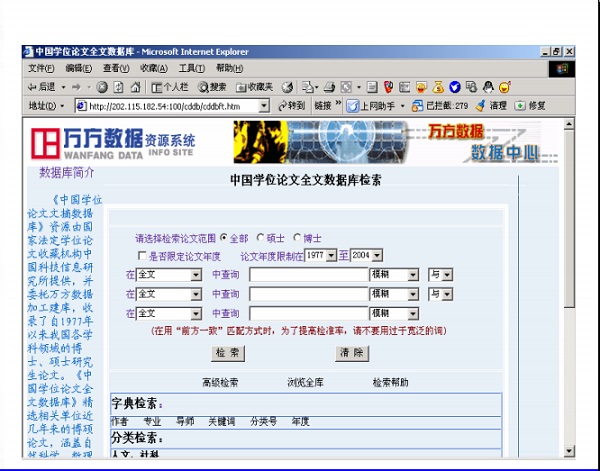The image size is (600, 471).
Task: Open the 浏览全库 browse link
Action: pyautogui.click(x=305, y=382)
